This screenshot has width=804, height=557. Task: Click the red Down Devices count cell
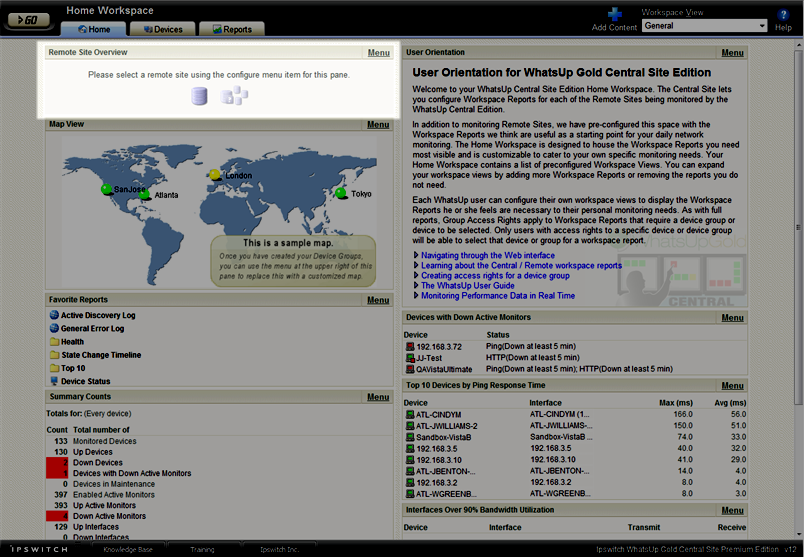point(56,463)
